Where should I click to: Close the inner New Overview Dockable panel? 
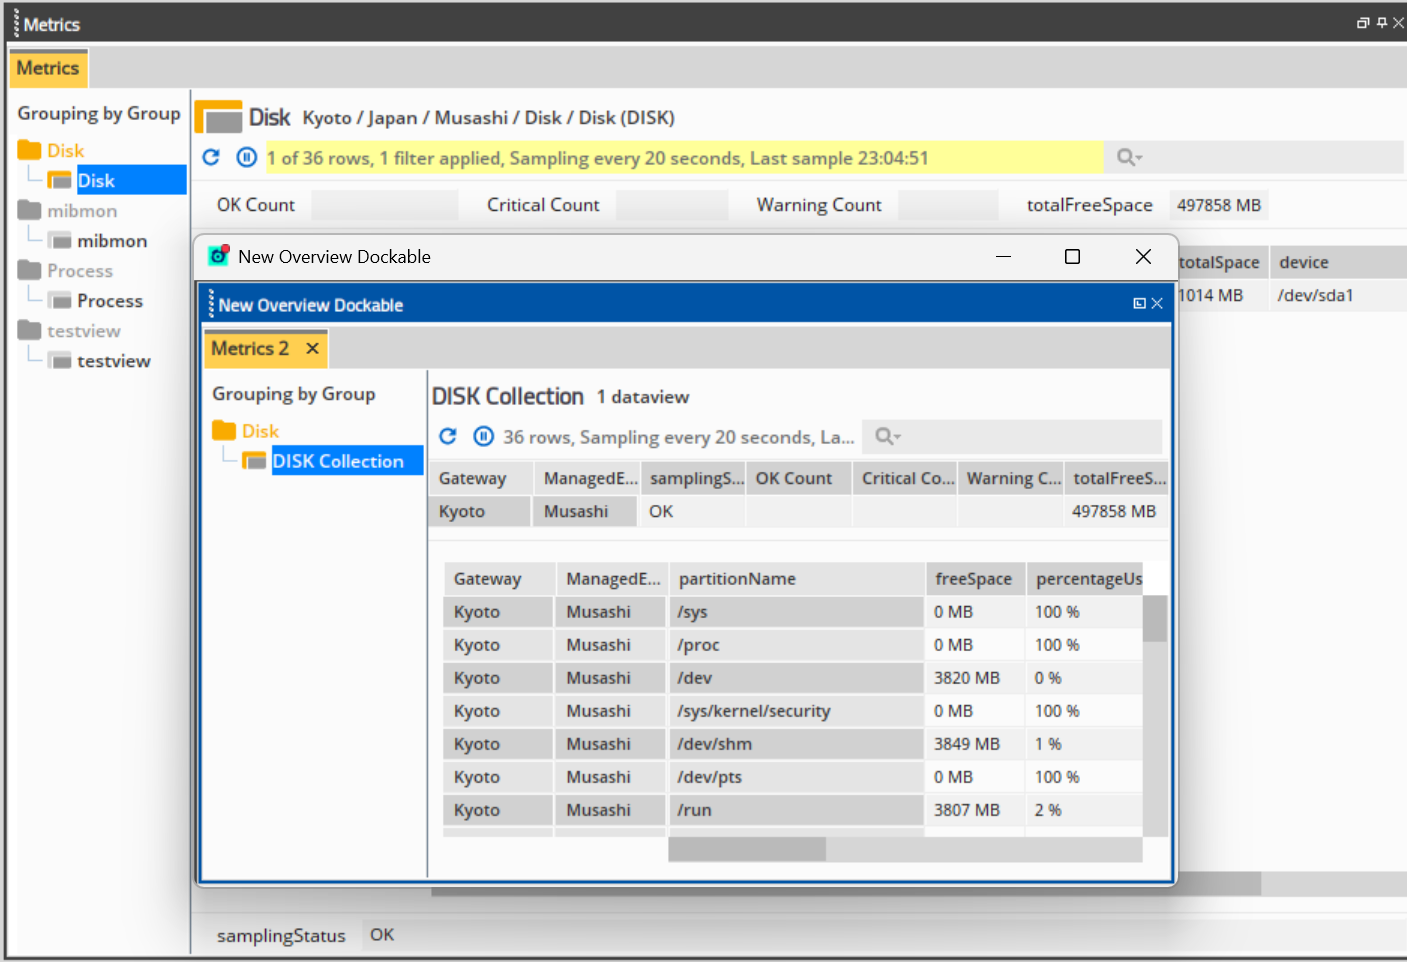click(1157, 304)
